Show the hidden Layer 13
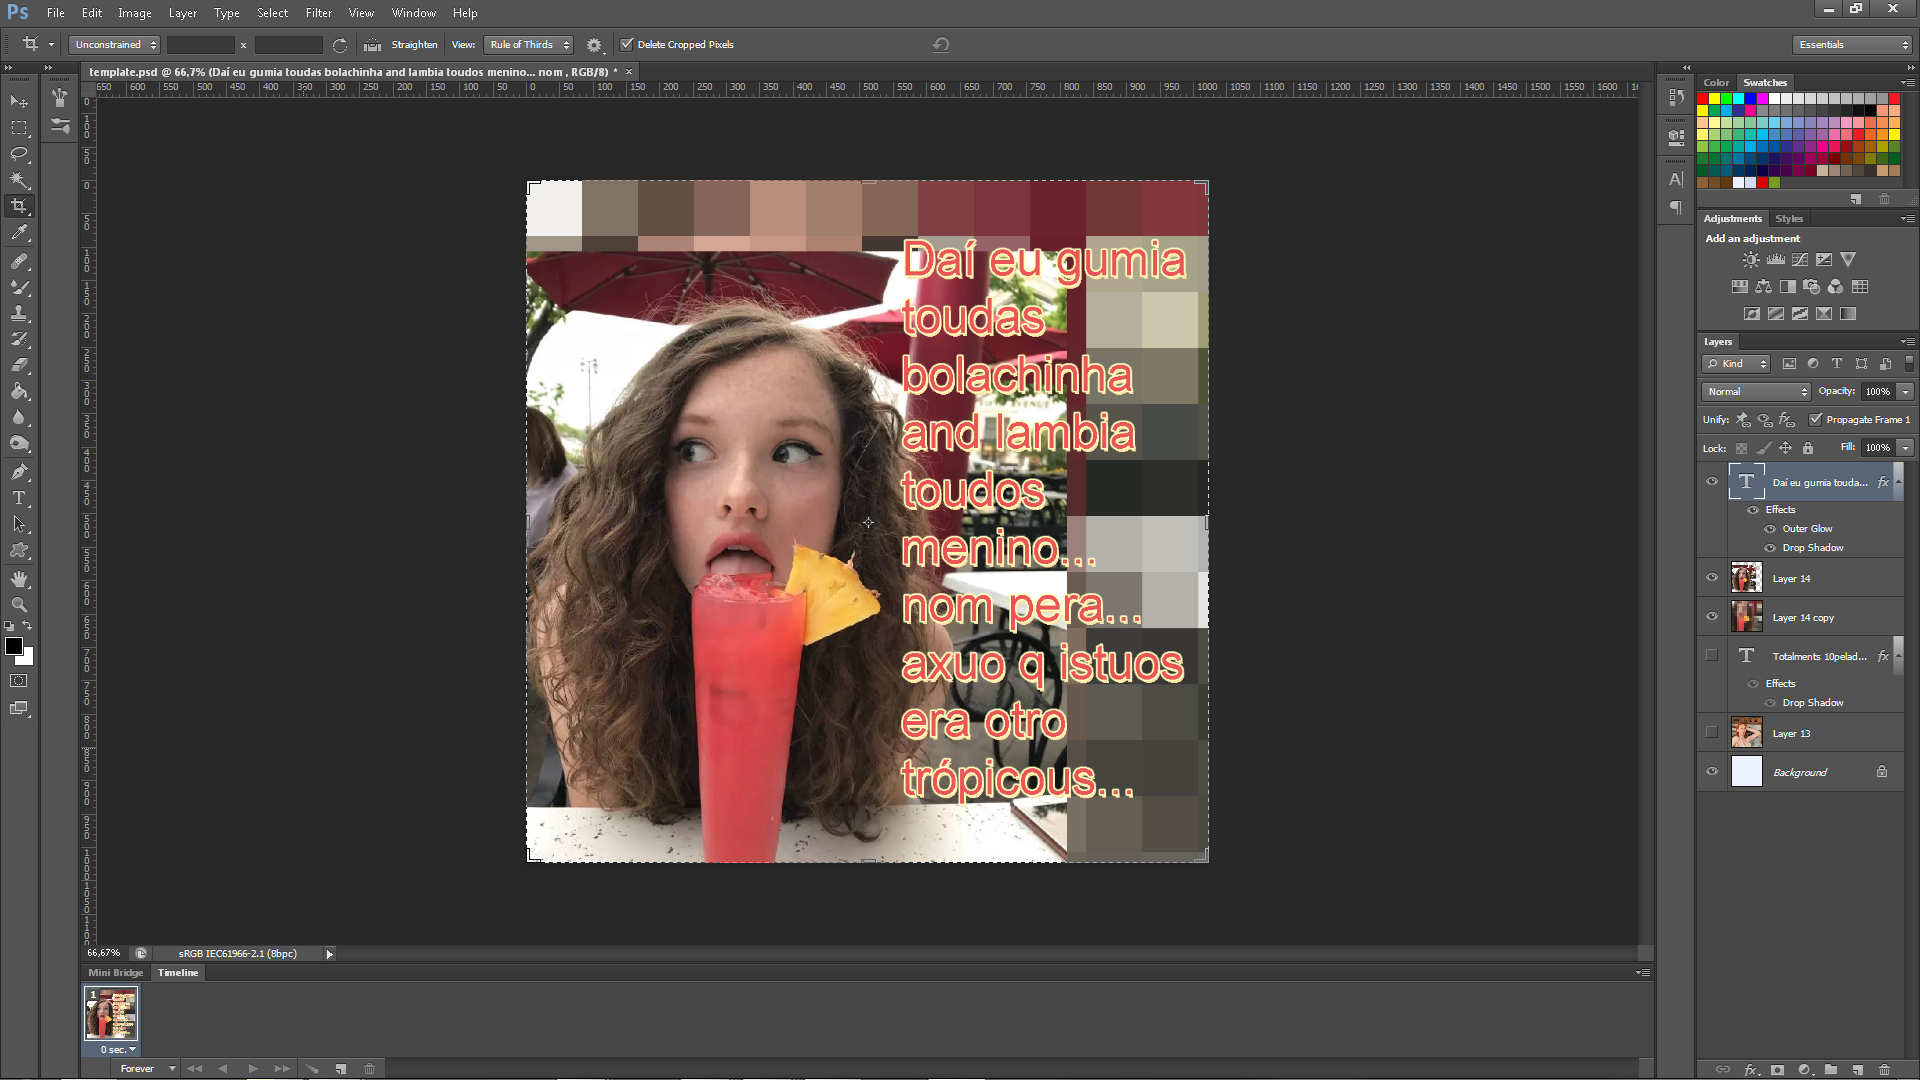This screenshot has width=1920, height=1080. 1712,733
